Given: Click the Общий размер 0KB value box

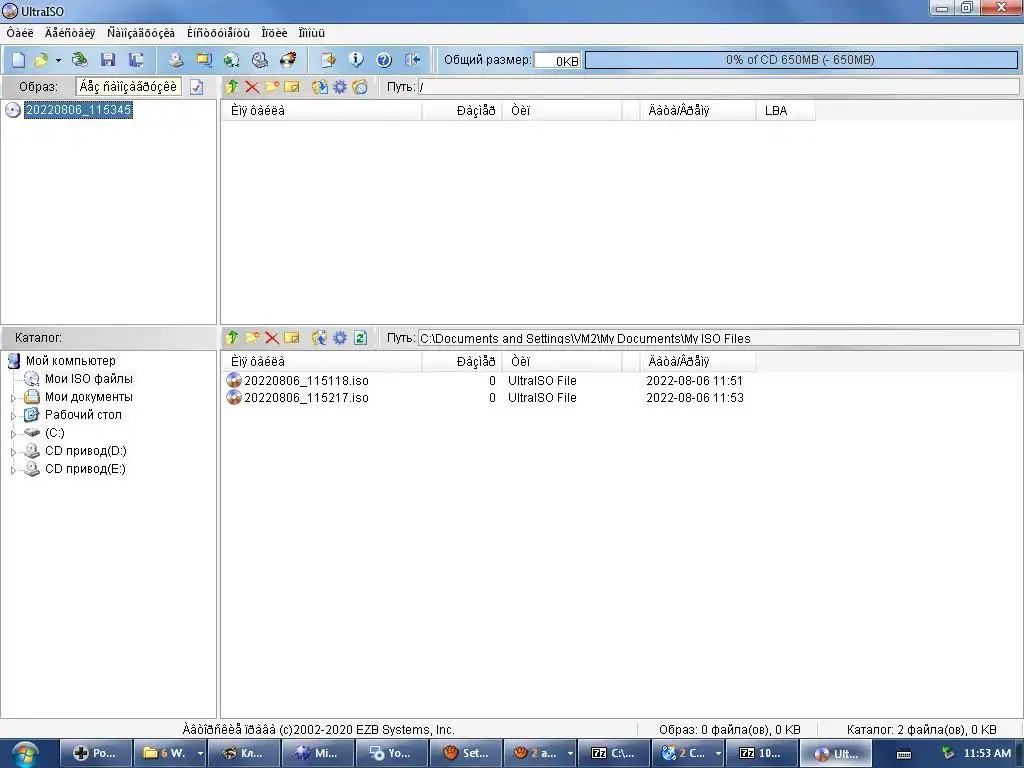Looking at the screenshot, I should (557, 60).
